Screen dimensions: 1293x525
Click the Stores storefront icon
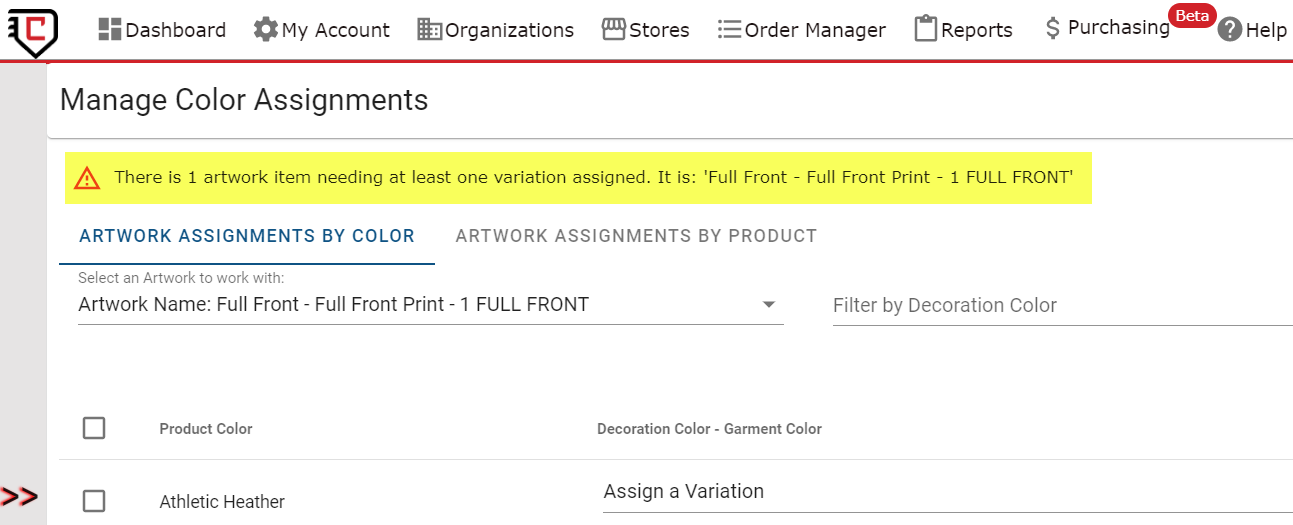coord(613,29)
